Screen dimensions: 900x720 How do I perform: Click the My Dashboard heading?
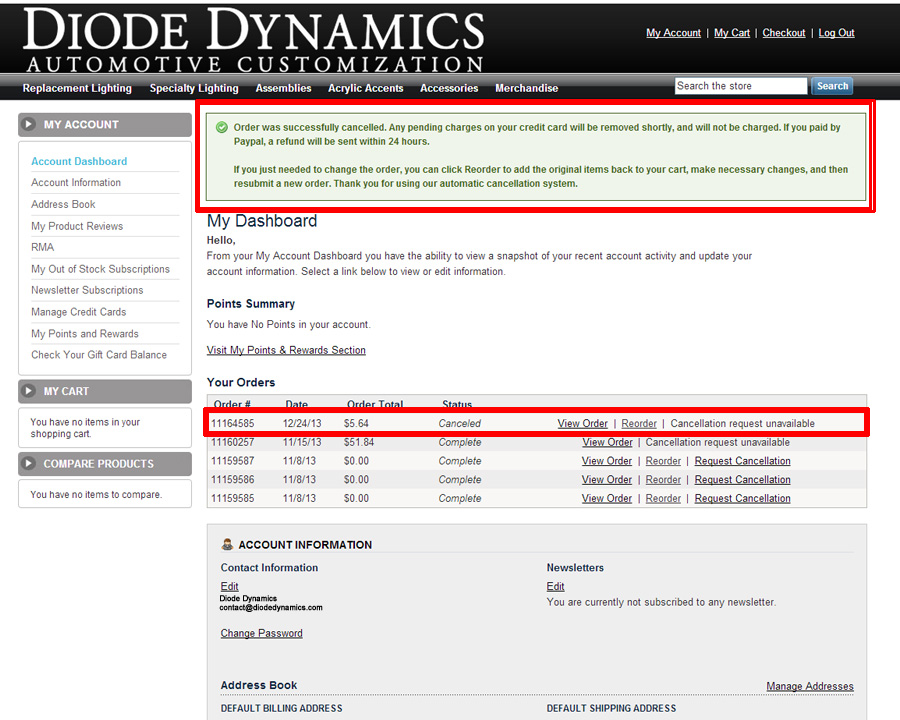point(262,221)
